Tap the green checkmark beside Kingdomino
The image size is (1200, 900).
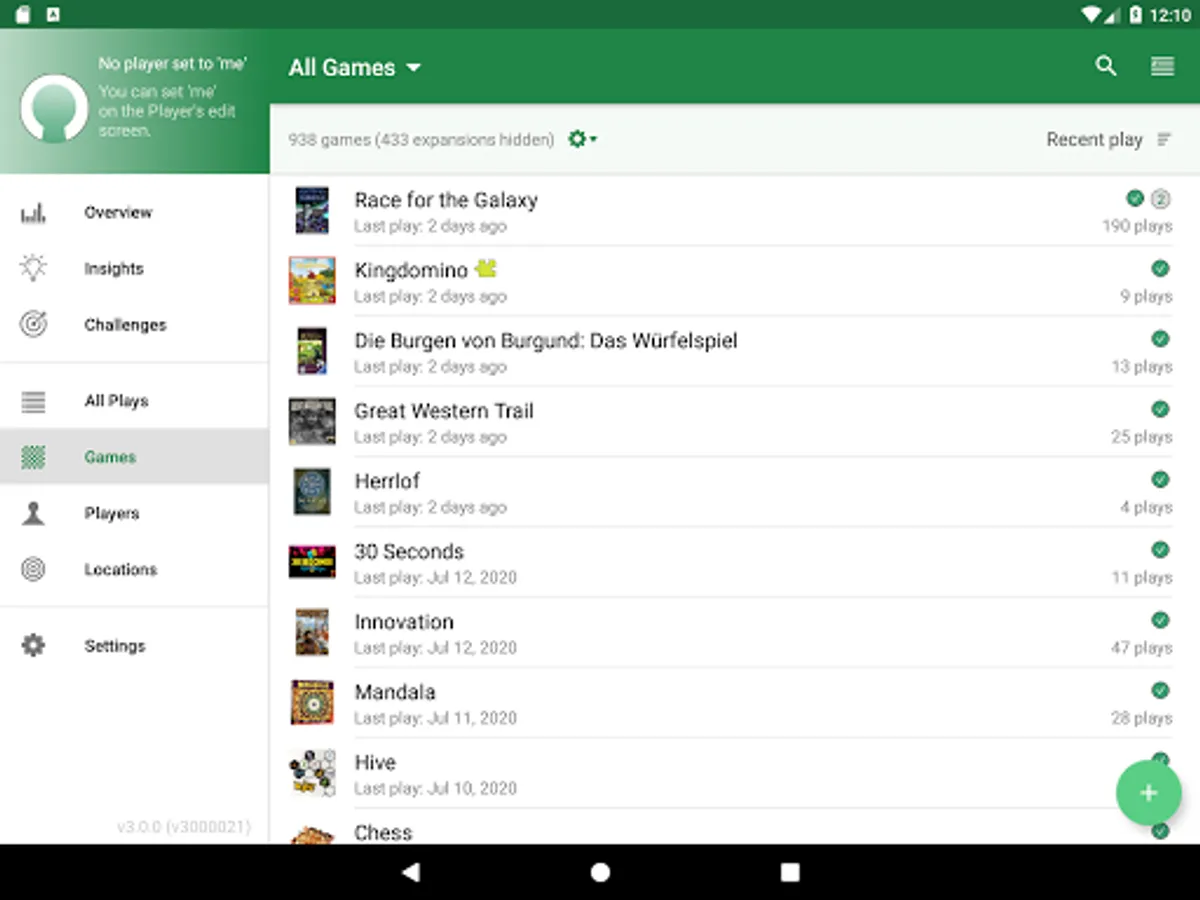point(1160,268)
